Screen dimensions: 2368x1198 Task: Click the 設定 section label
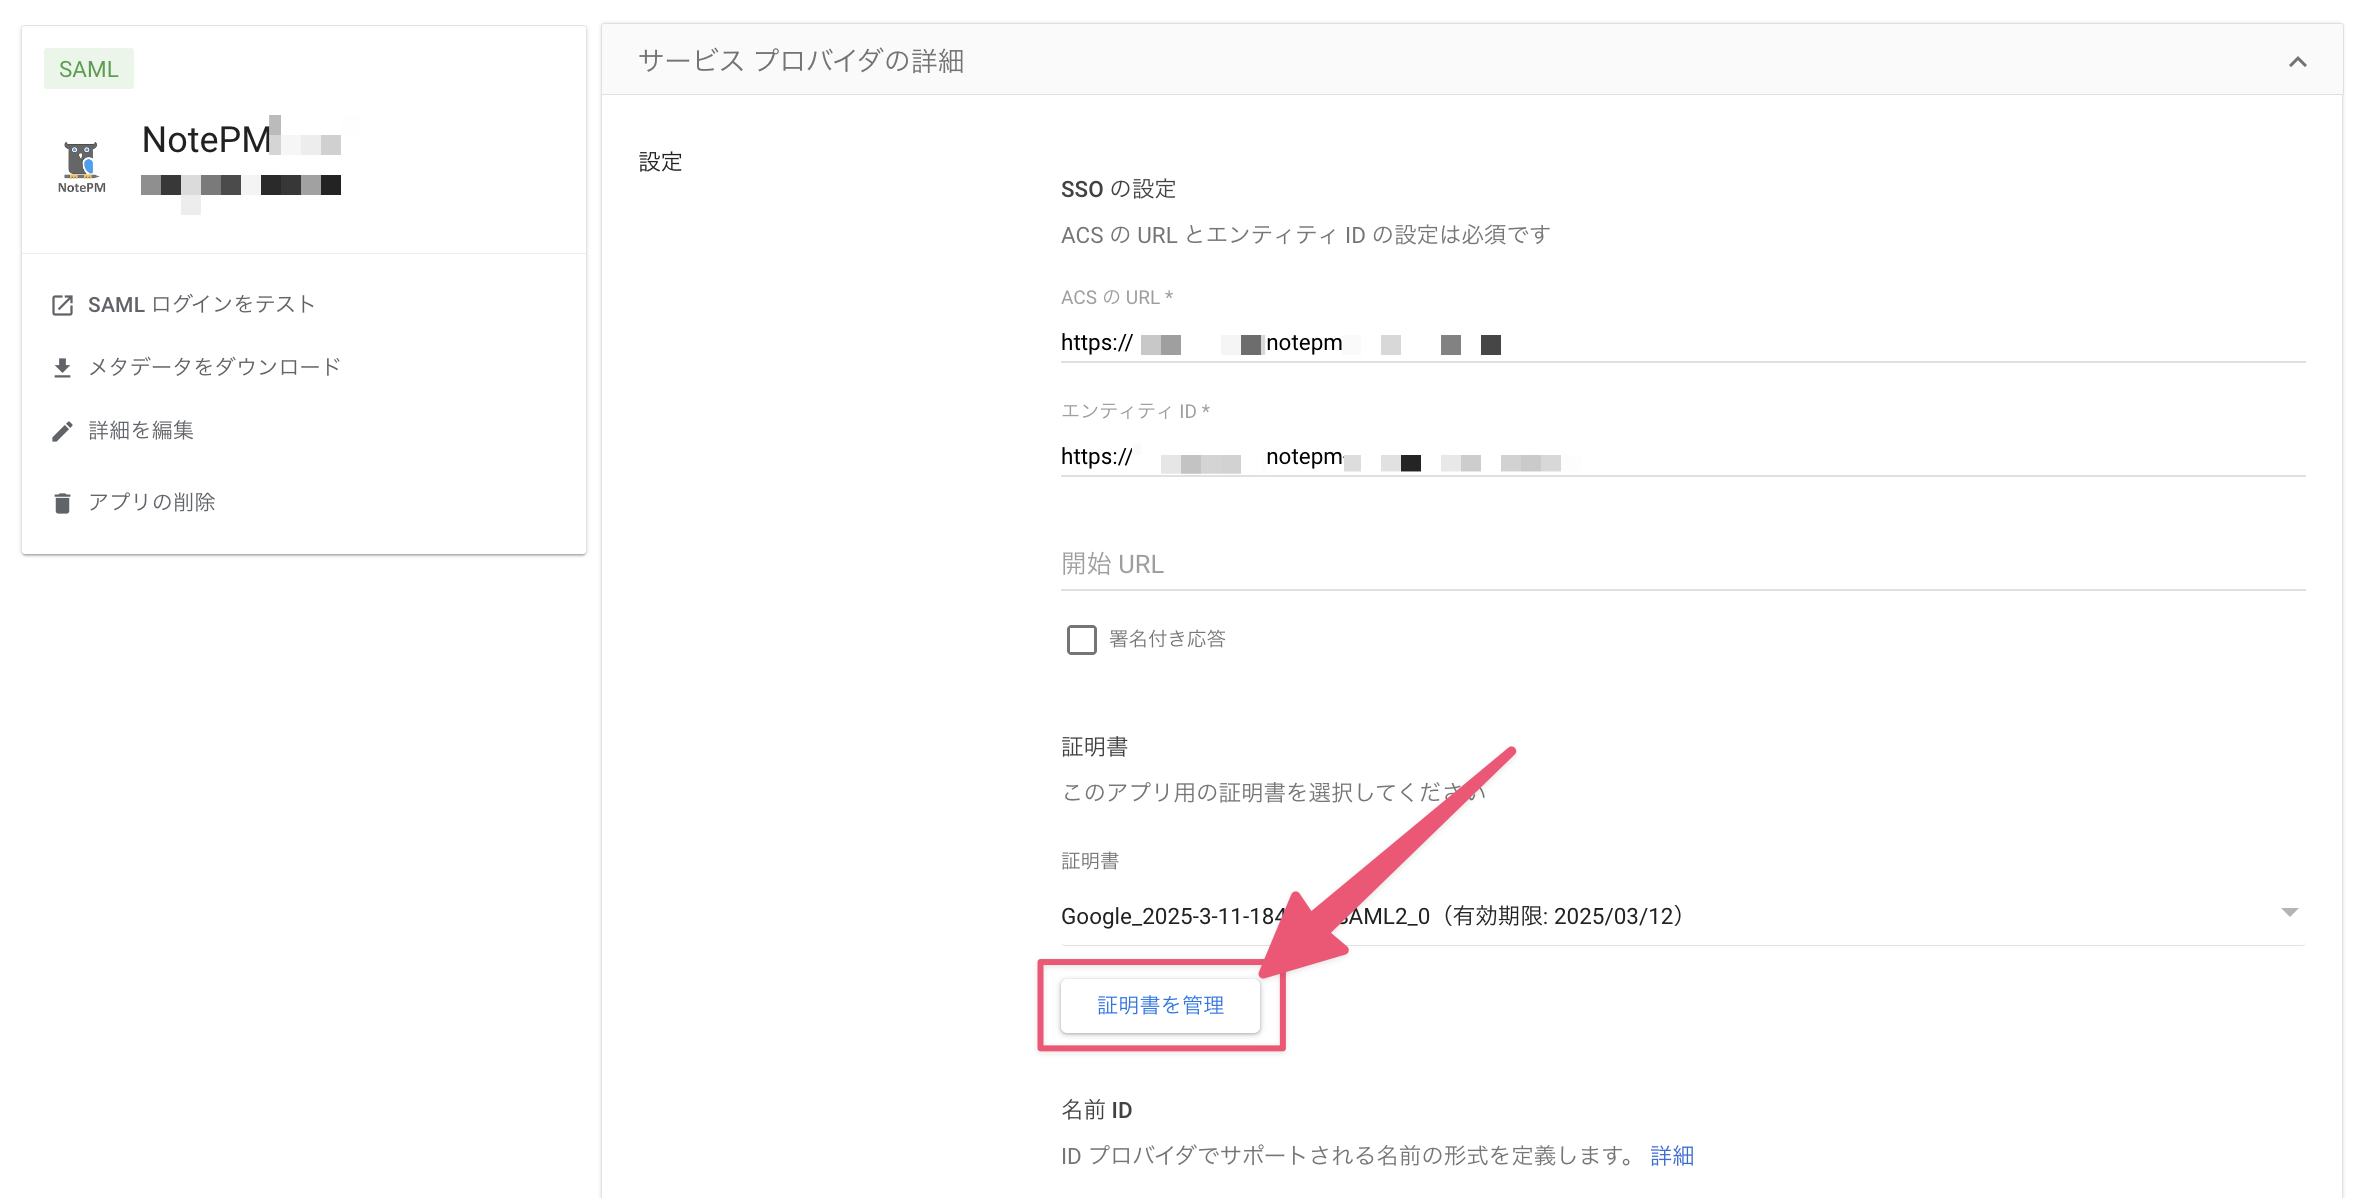click(660, 162)
